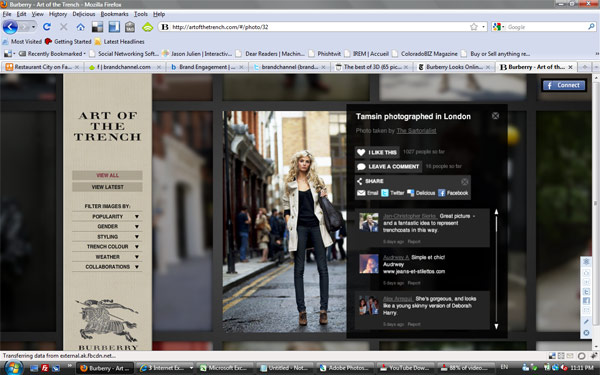Open the back-history dropdown arrow
The height and width of the screenshot is (375, 600).
[34, 27]
